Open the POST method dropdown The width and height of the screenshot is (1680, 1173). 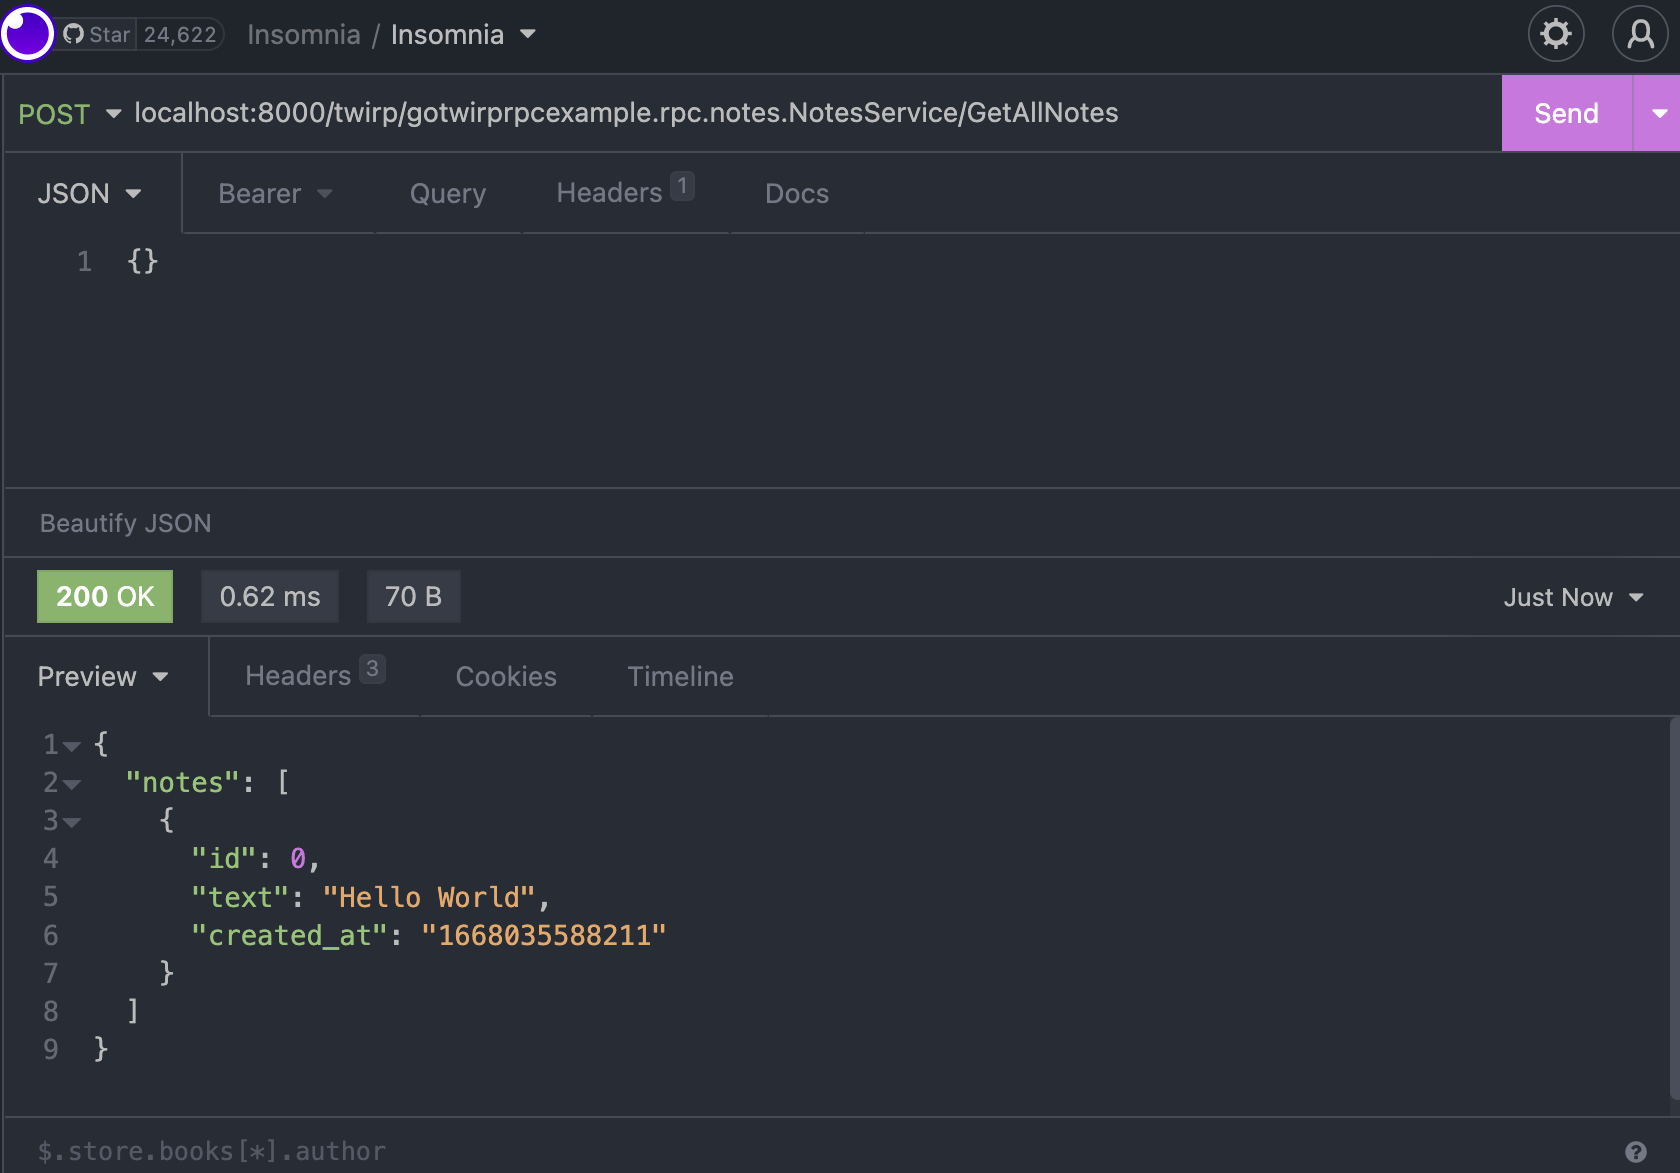pyautogui.click(x=69, y=114)
